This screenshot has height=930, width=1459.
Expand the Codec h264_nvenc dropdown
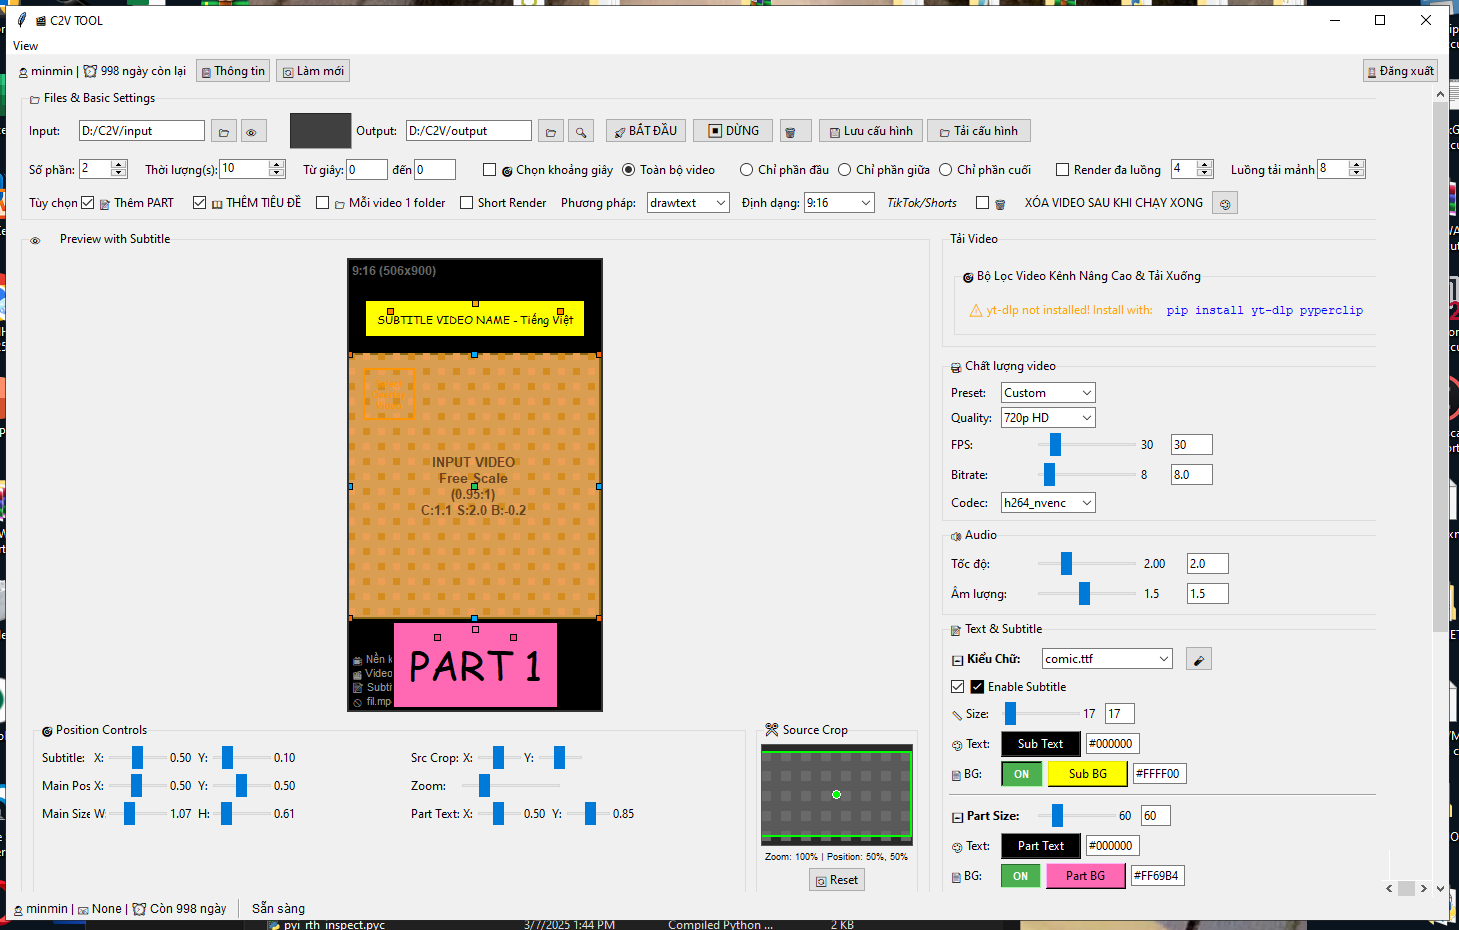(1047, 503)
